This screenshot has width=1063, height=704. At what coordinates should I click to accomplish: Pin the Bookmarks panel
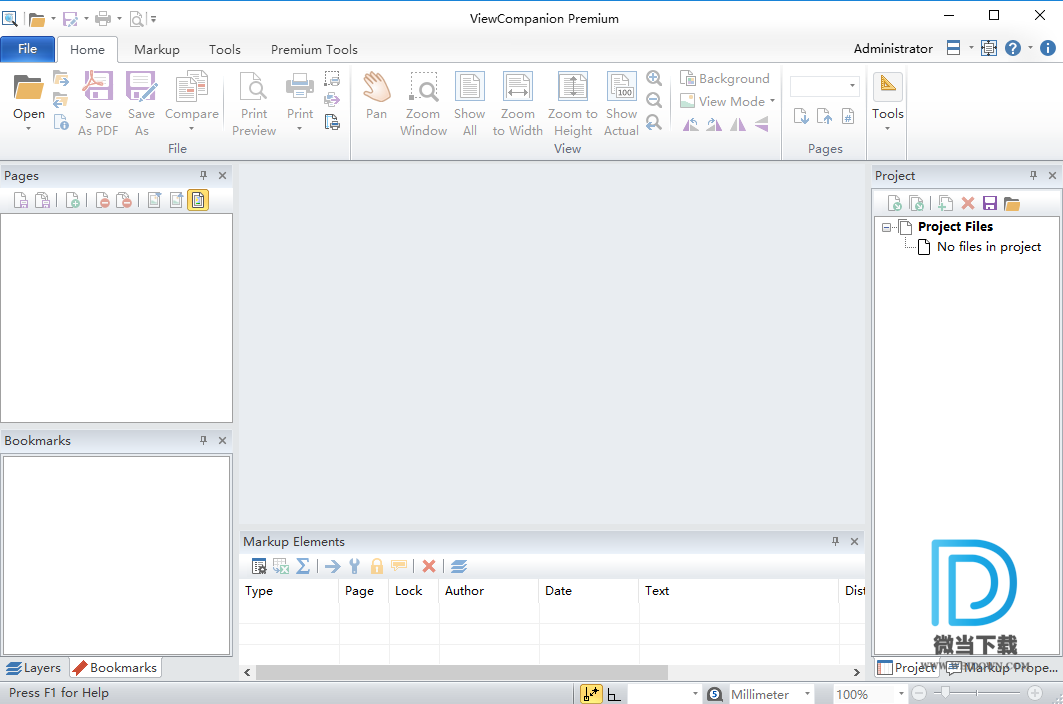[203, 440]
